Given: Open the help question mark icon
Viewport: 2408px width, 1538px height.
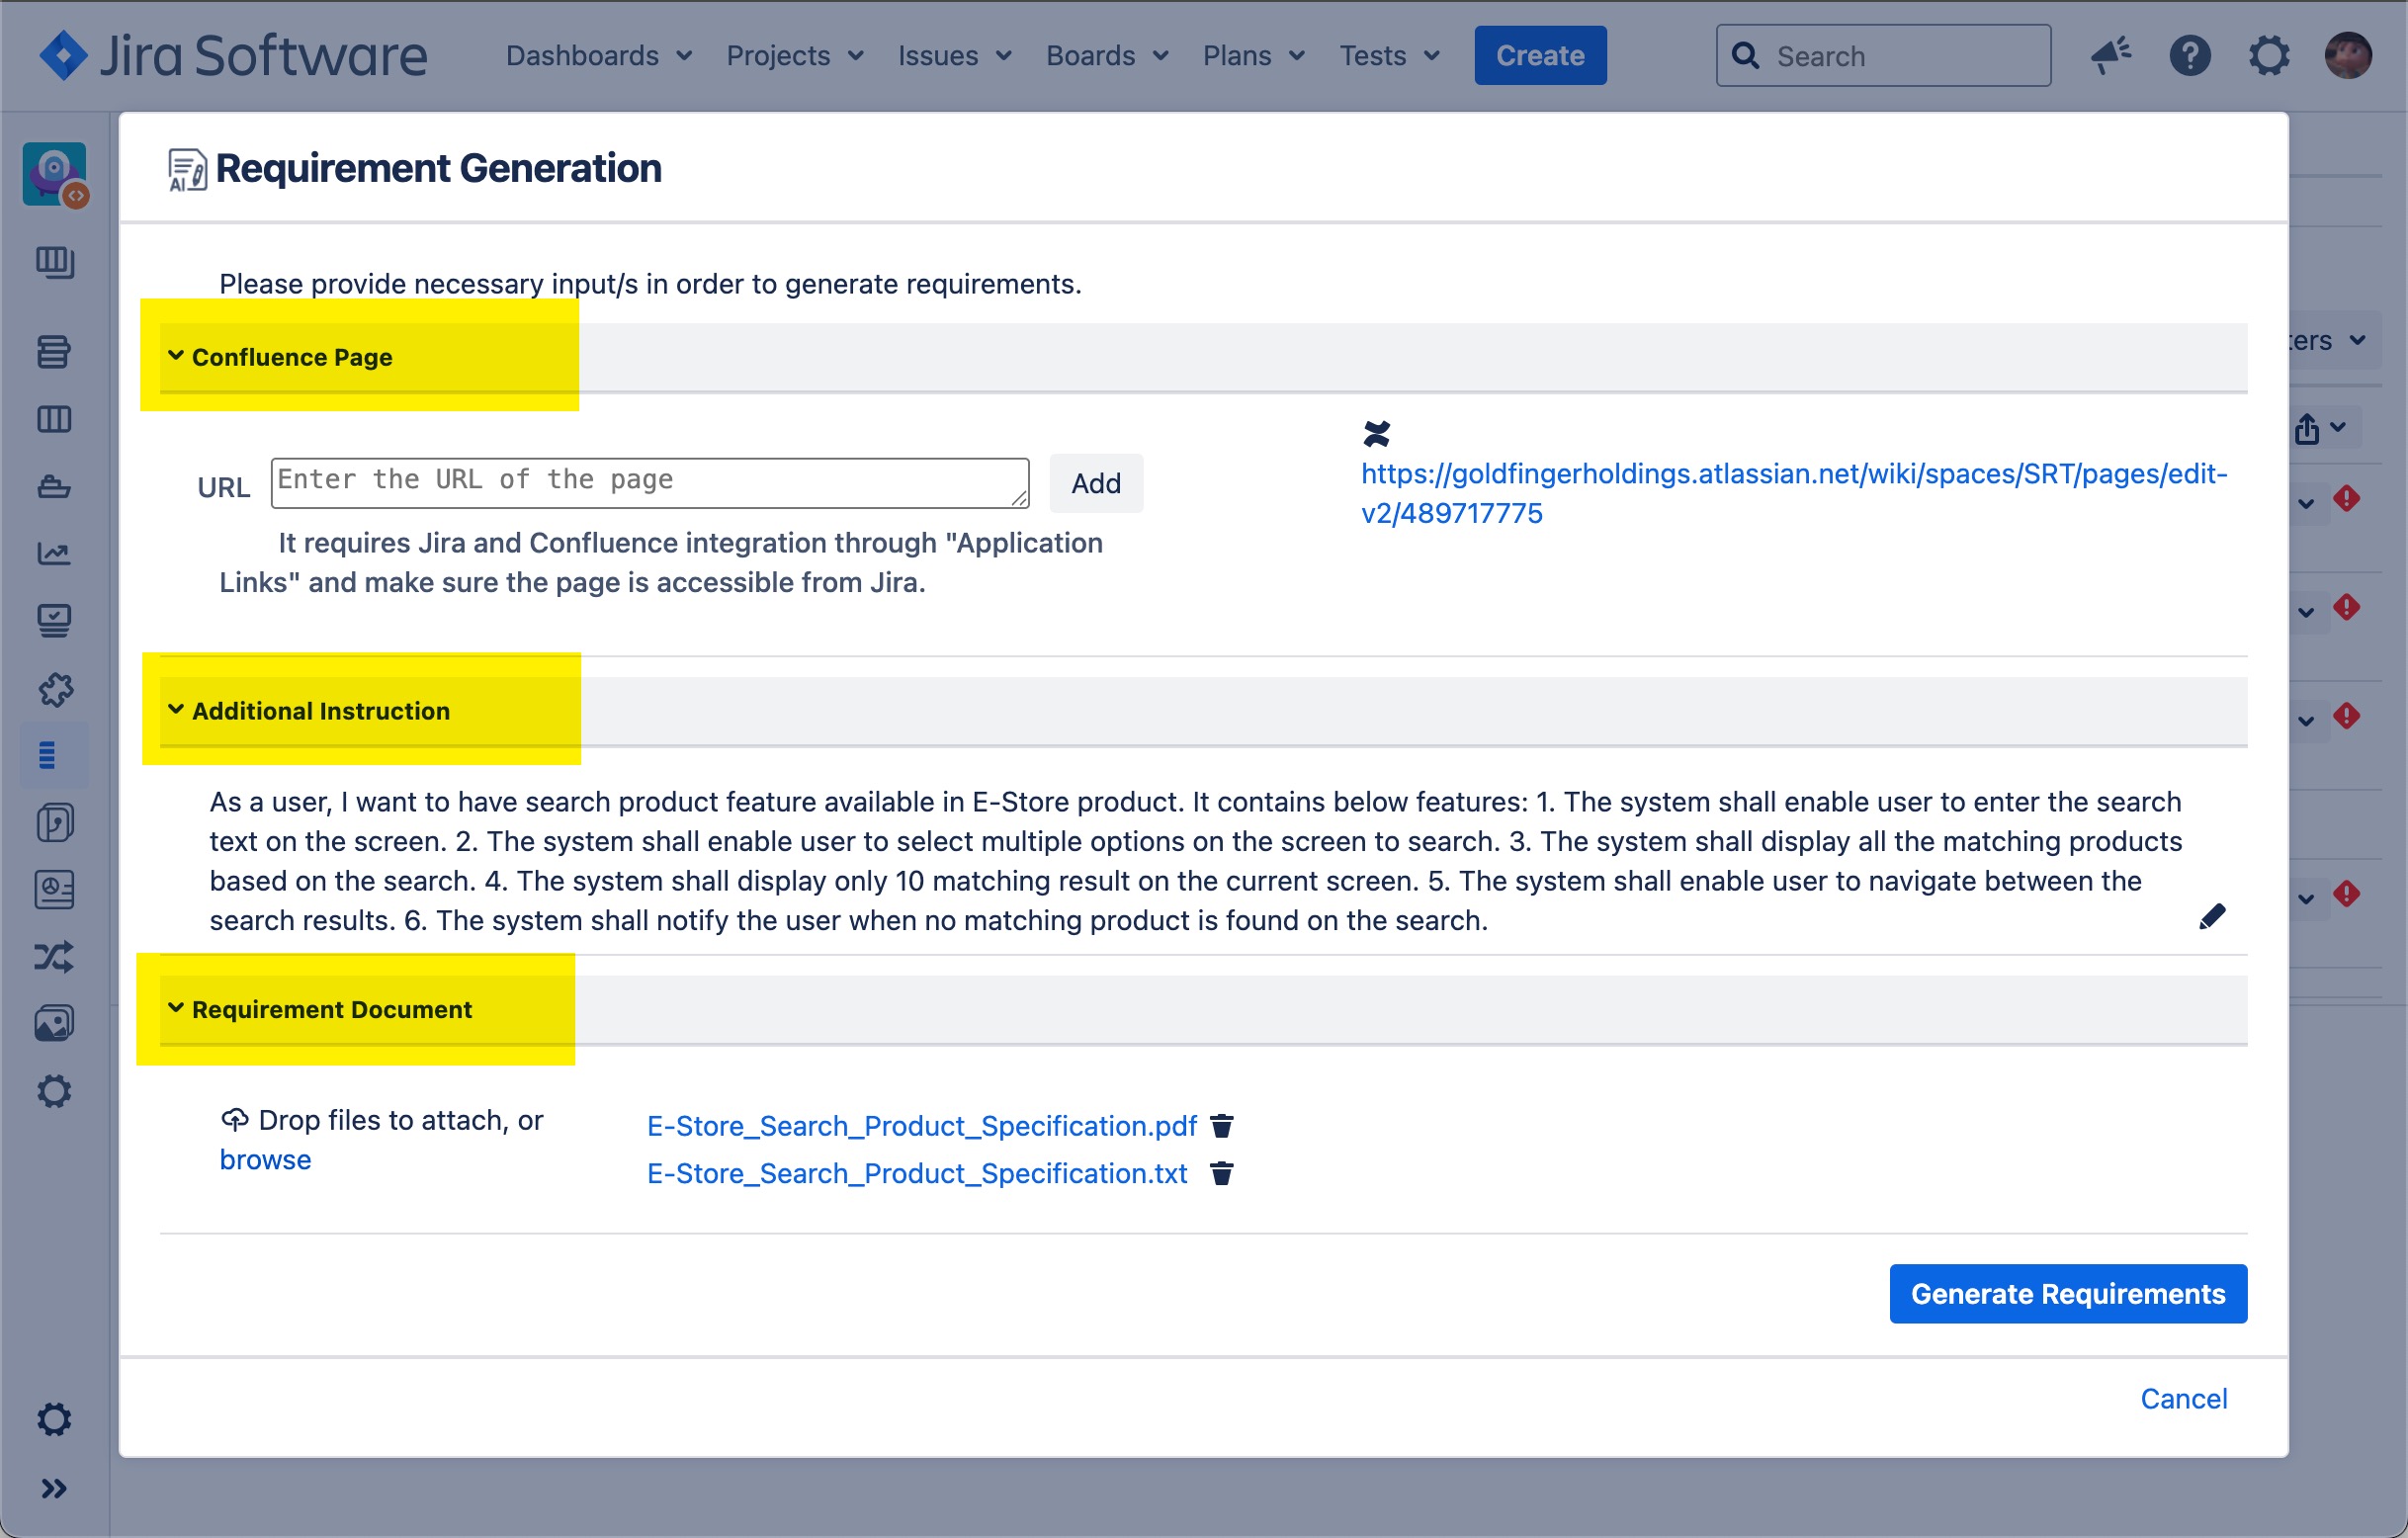Looking at the screenshot, I should click(x=2189, y=56).
